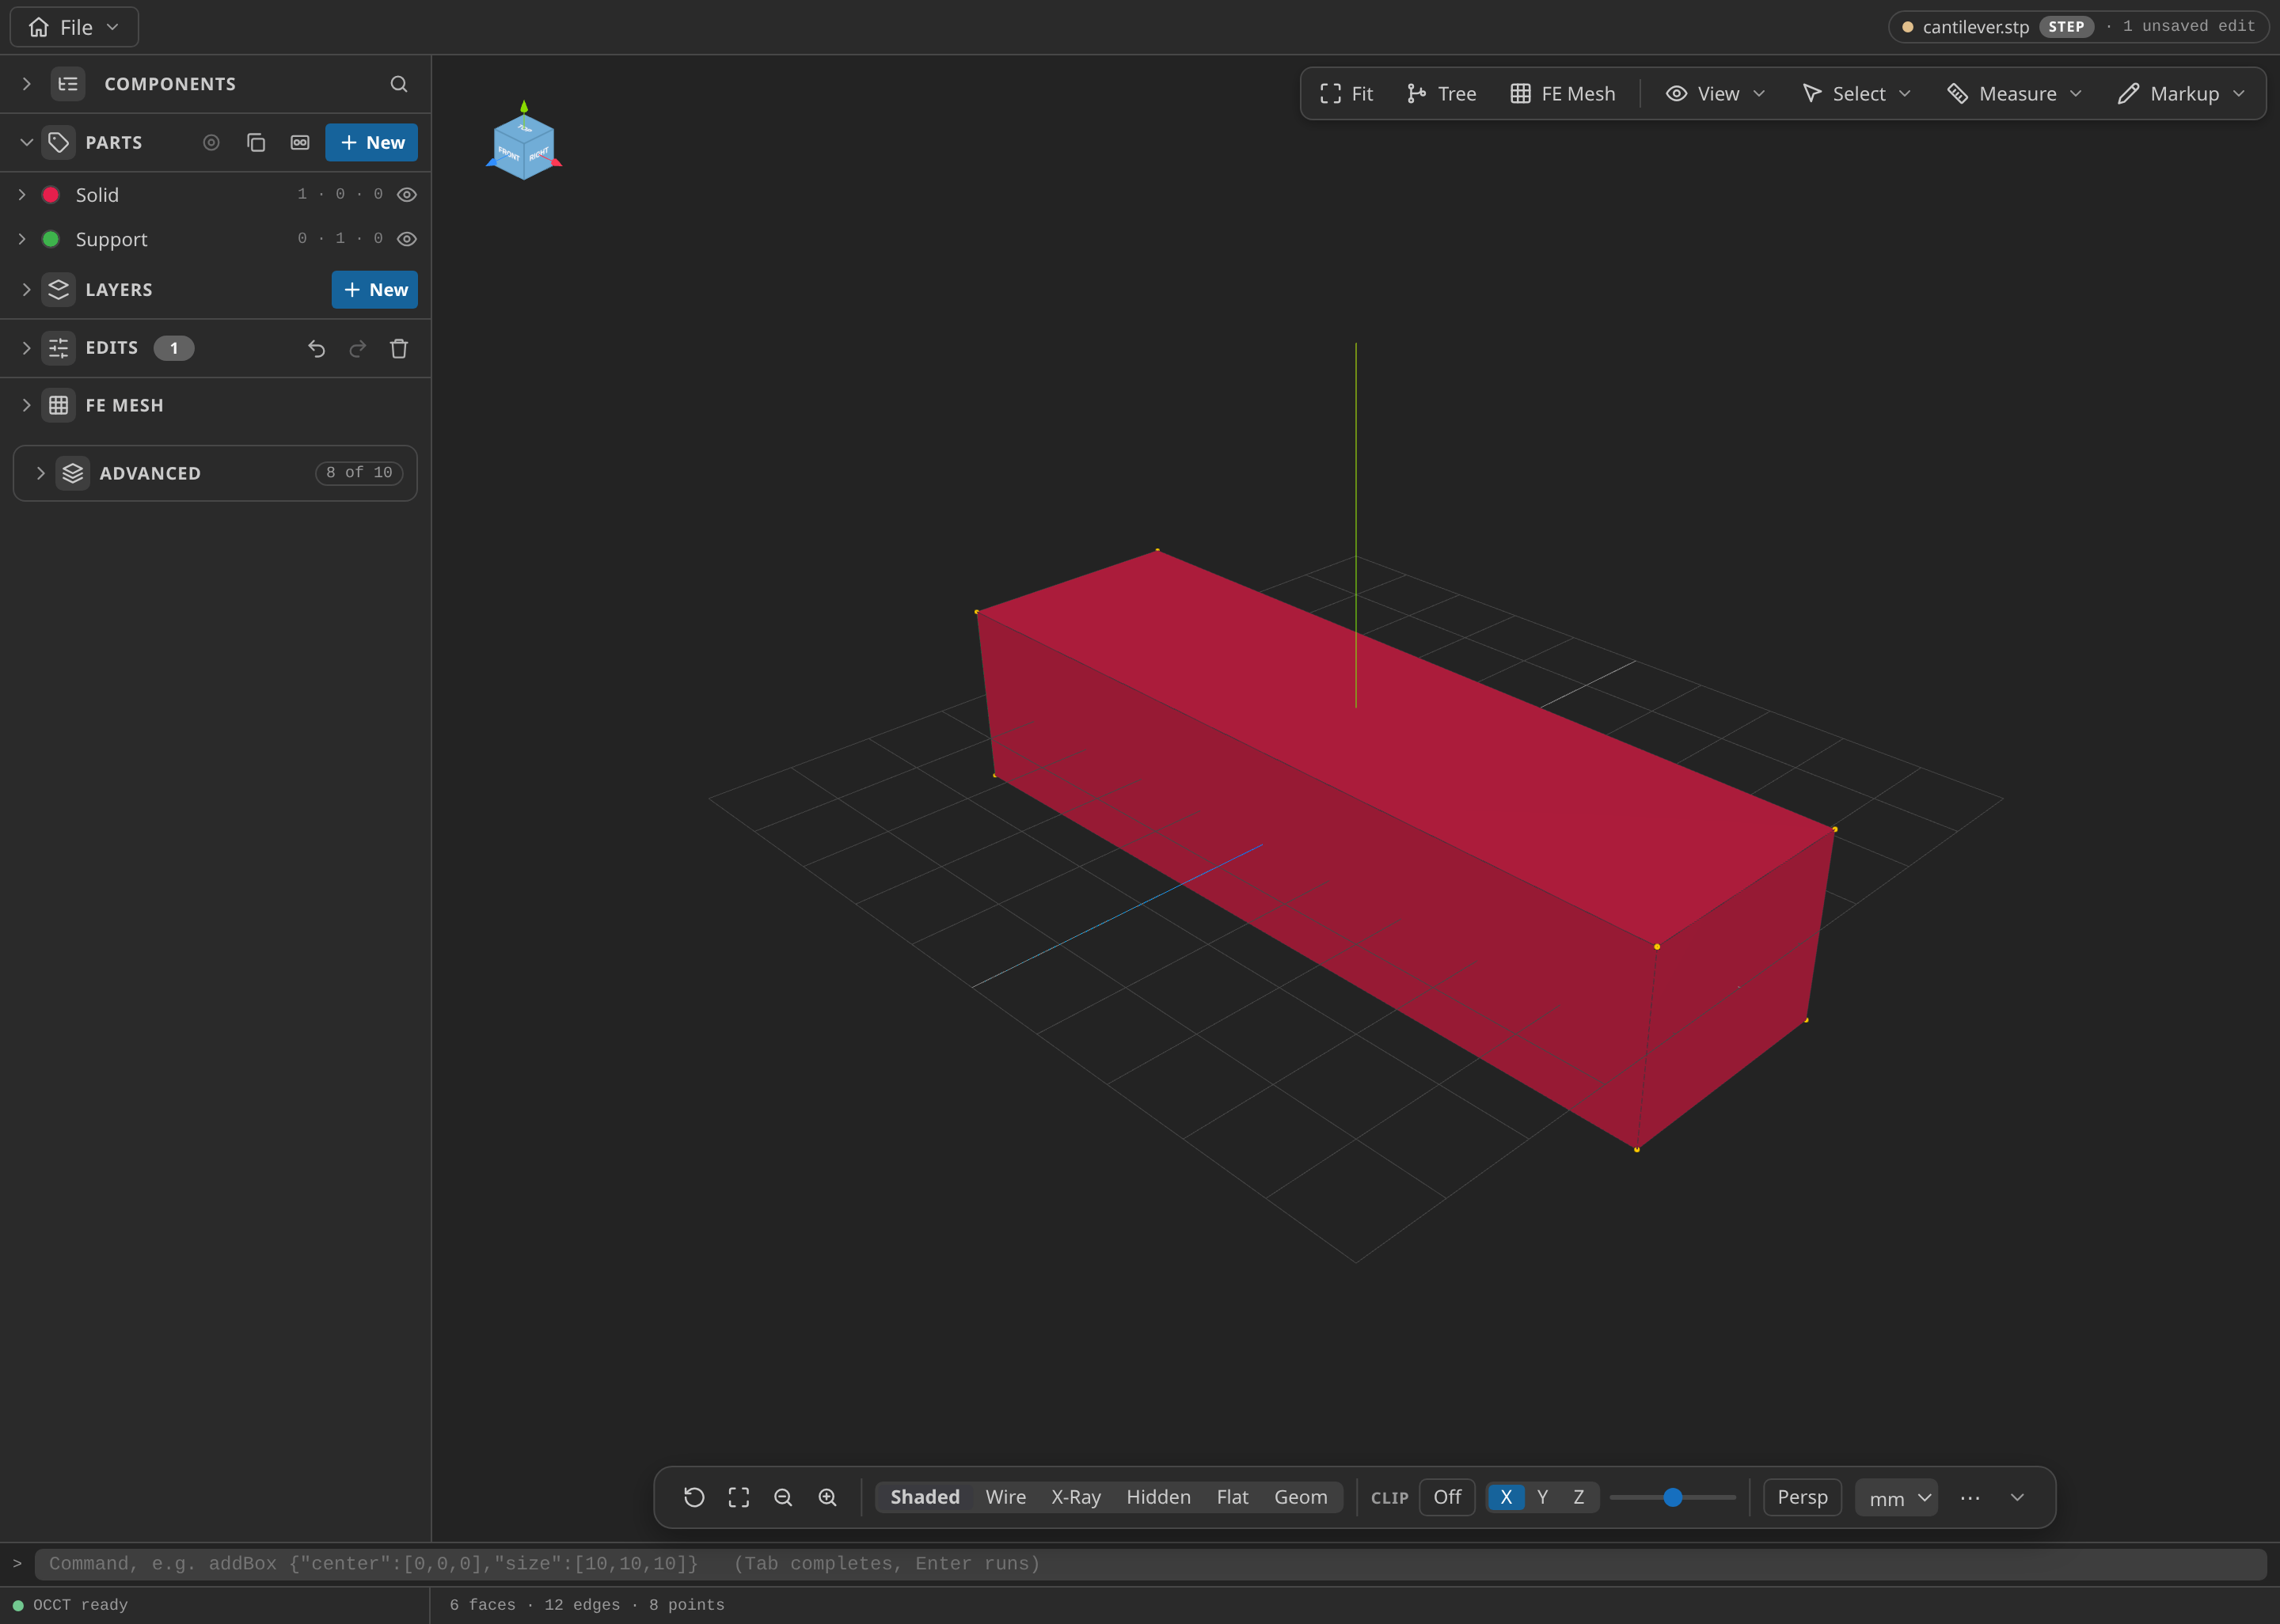Viewport: 2280px width, 1624px height.
Task: Turn the clip Off toggle
Action: (x=1447, y=1497)
